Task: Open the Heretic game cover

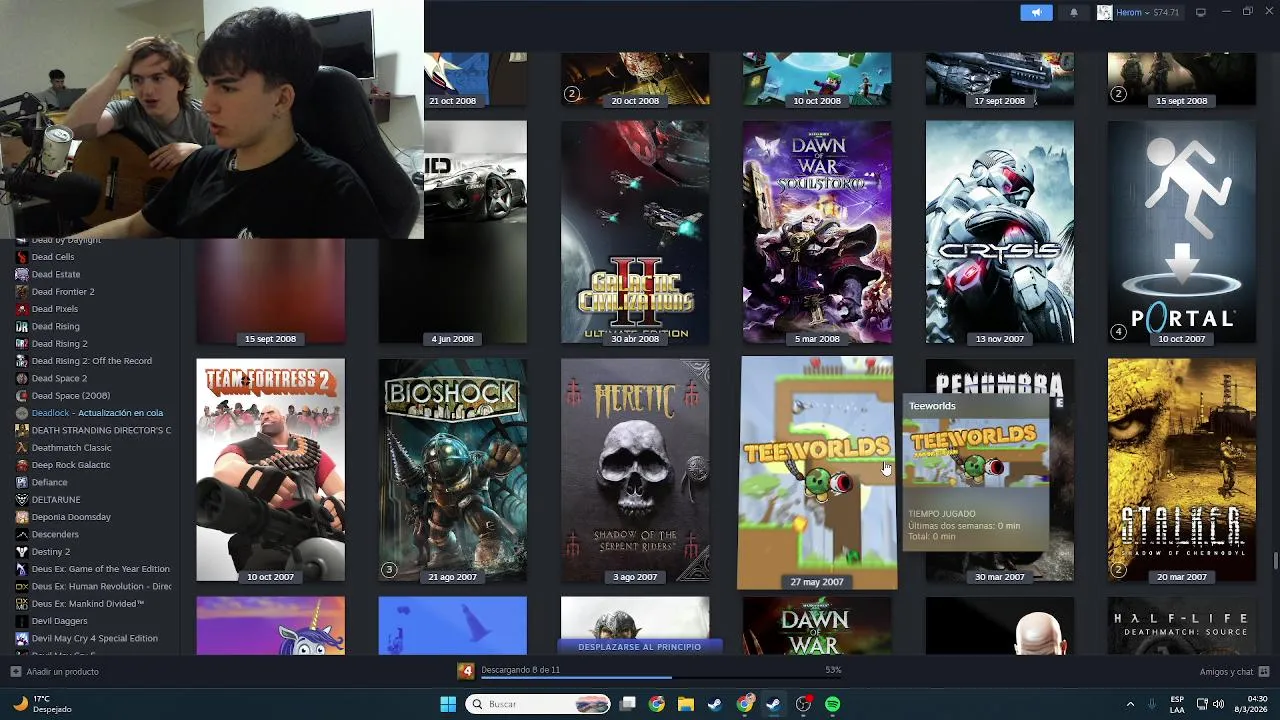Action: (635, 470)
